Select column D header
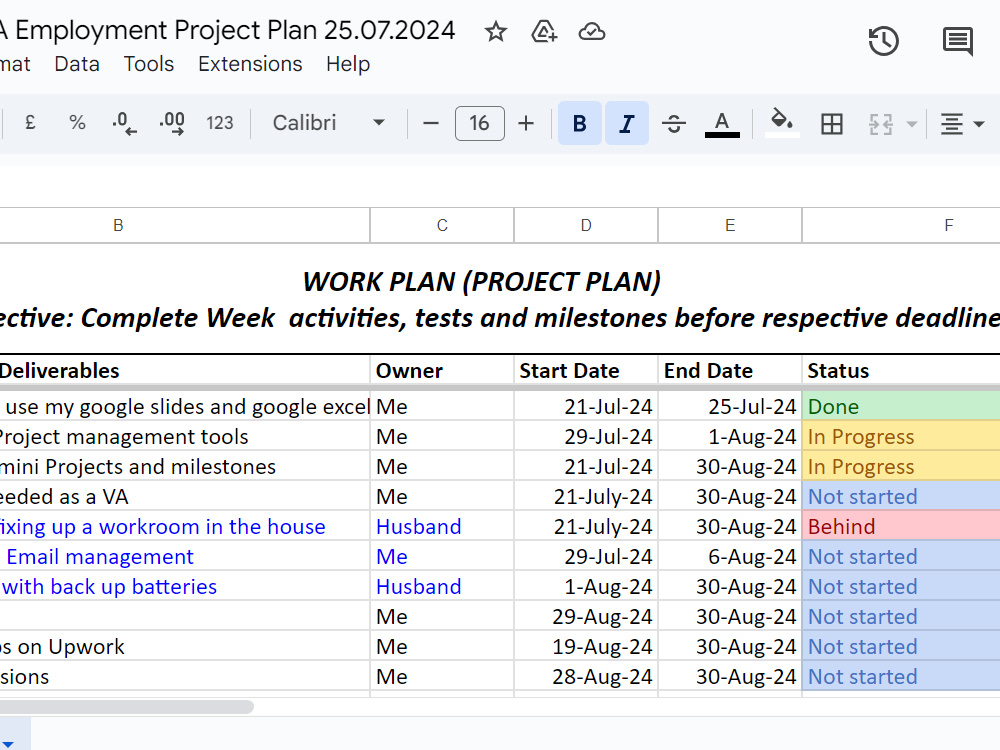 point(585,225)
